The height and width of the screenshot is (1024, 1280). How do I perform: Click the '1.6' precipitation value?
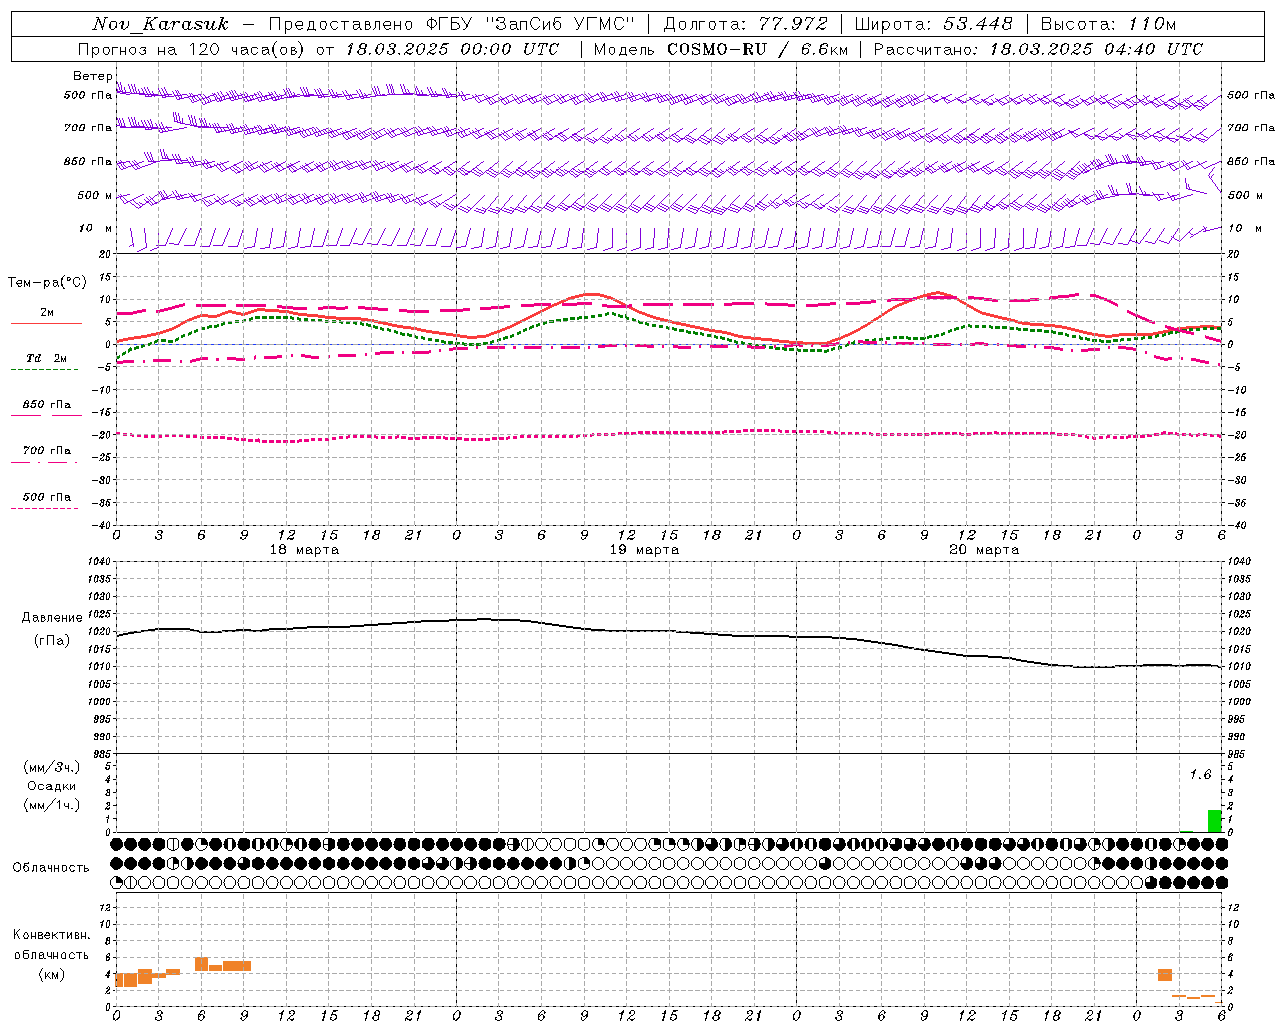tap(1200, 774)
